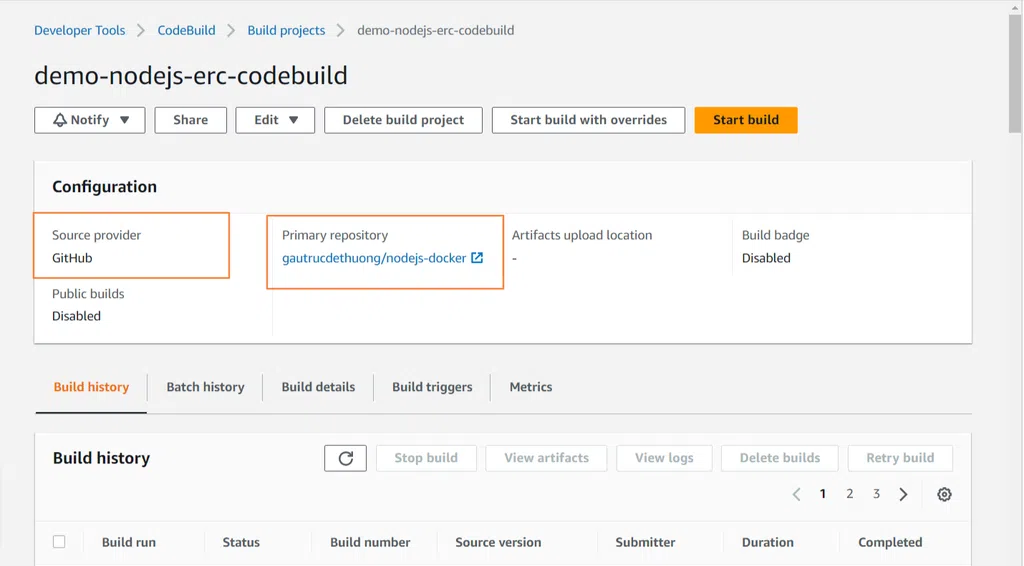Image resolution: width=1024 pixels, height=566 pixels.
Task: Sort by Build run column header
Action: [129, 542]
